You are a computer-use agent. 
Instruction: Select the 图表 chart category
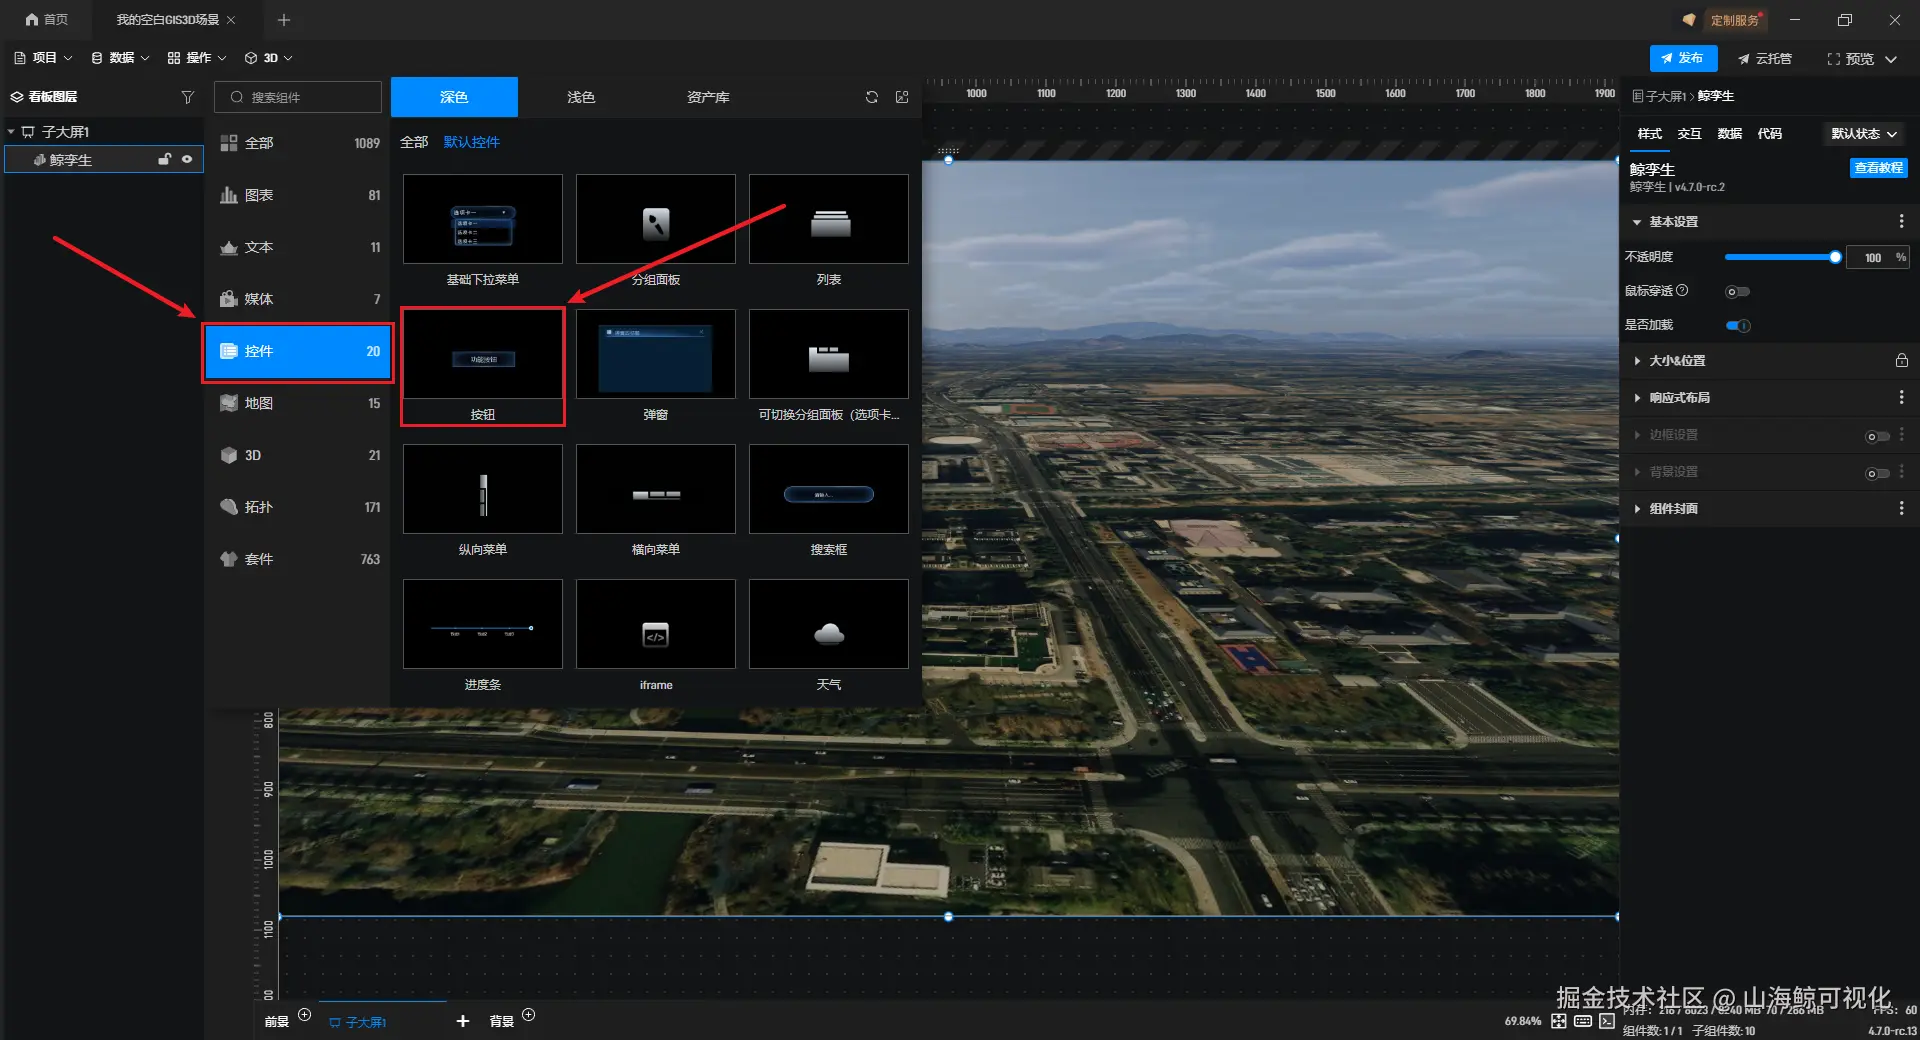(x=299, y=195)
